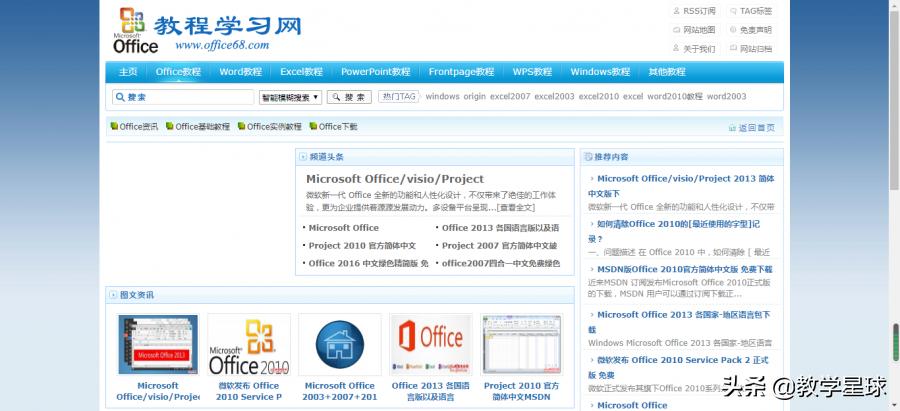Click the magnifier icon in search field
This screenshot has height=411, width=900.
pos(121,97)
